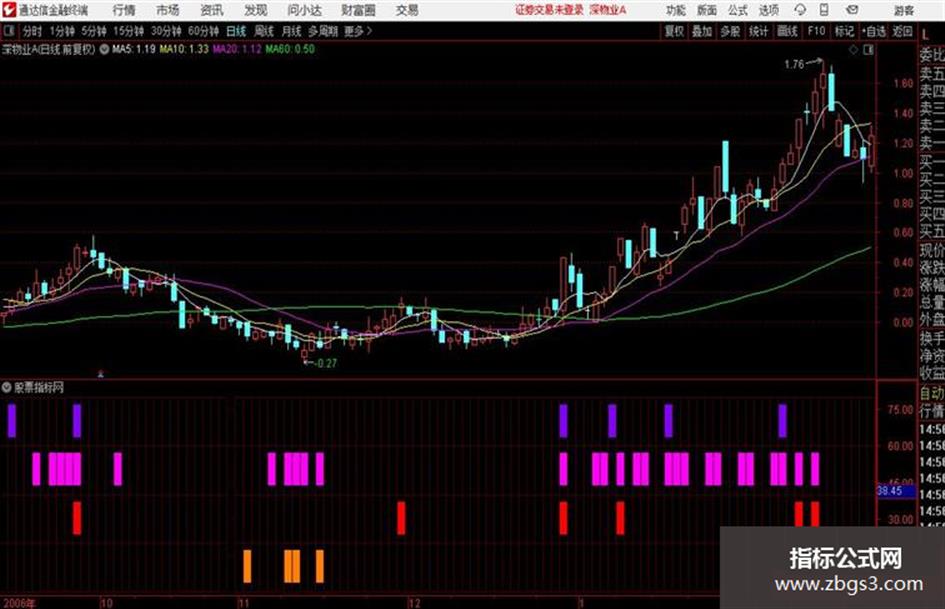Switch to 1分钟 chart period
Image resolution: width=945 pixels, height=609 pixels.
(x=62, y=31)
